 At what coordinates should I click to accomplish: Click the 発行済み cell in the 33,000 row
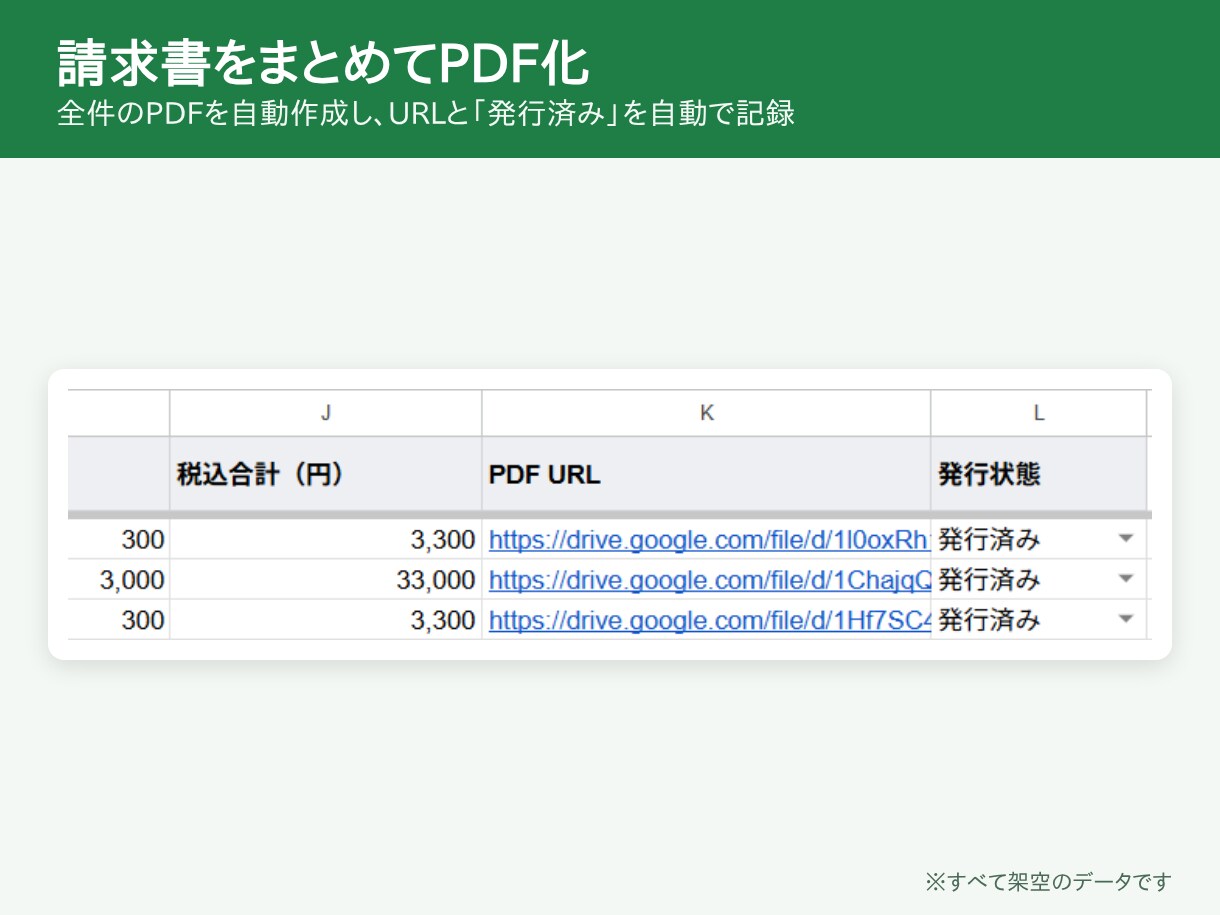pos(1039,580)
